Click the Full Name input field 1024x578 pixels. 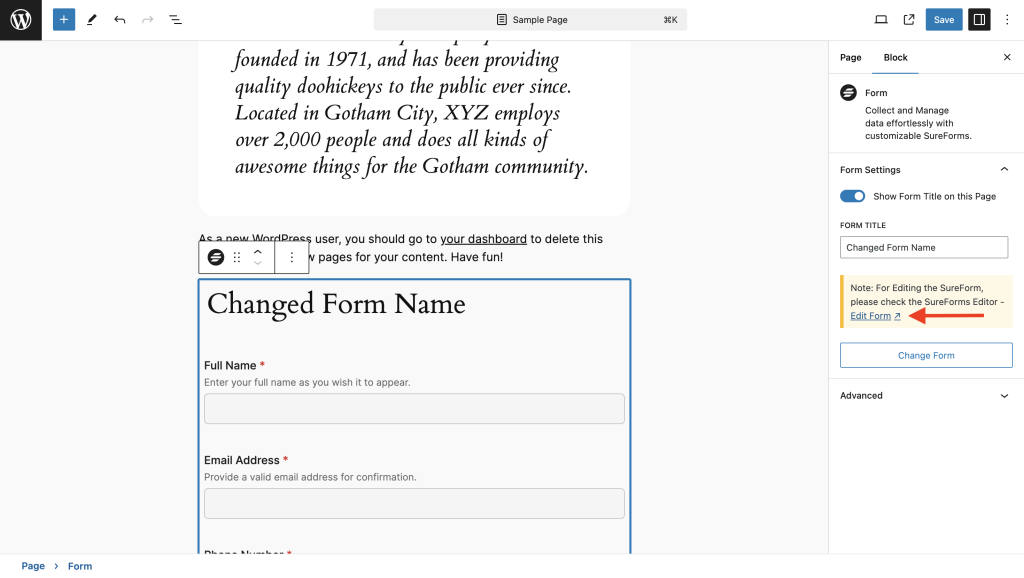[414, 408]
